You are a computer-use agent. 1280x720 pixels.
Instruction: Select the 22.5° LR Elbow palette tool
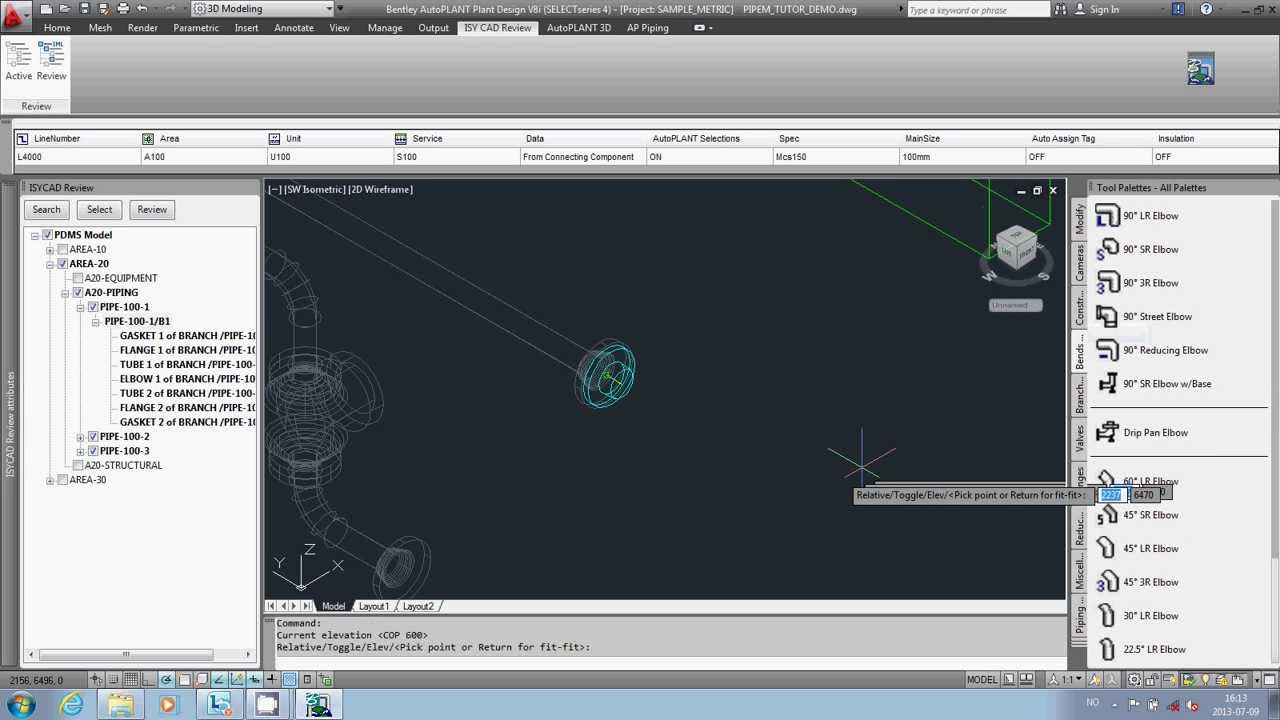coord(1141,649)
